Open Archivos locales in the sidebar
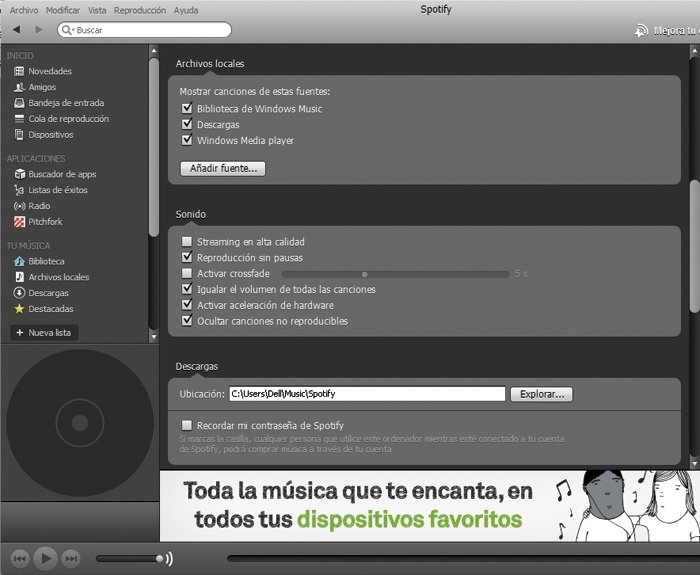 tap(52, 277)
